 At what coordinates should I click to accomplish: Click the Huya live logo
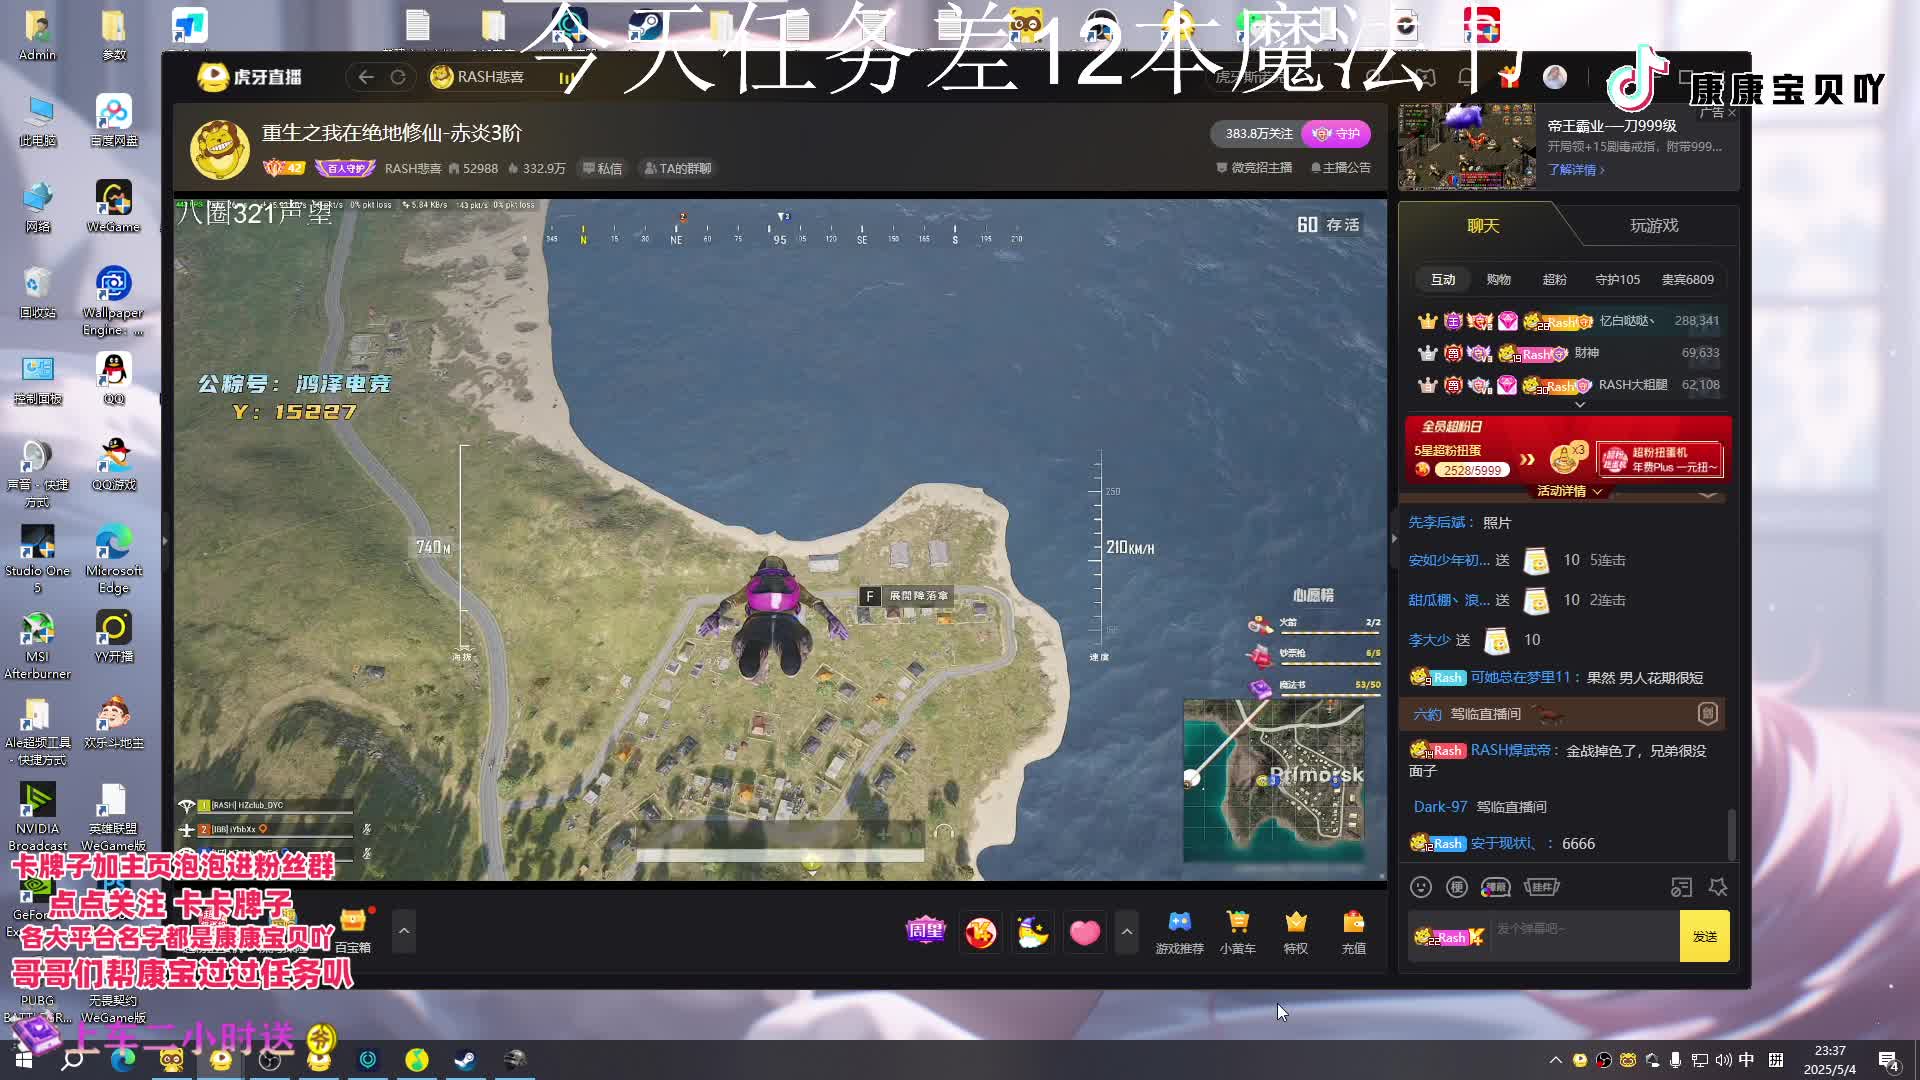[250, 77]
